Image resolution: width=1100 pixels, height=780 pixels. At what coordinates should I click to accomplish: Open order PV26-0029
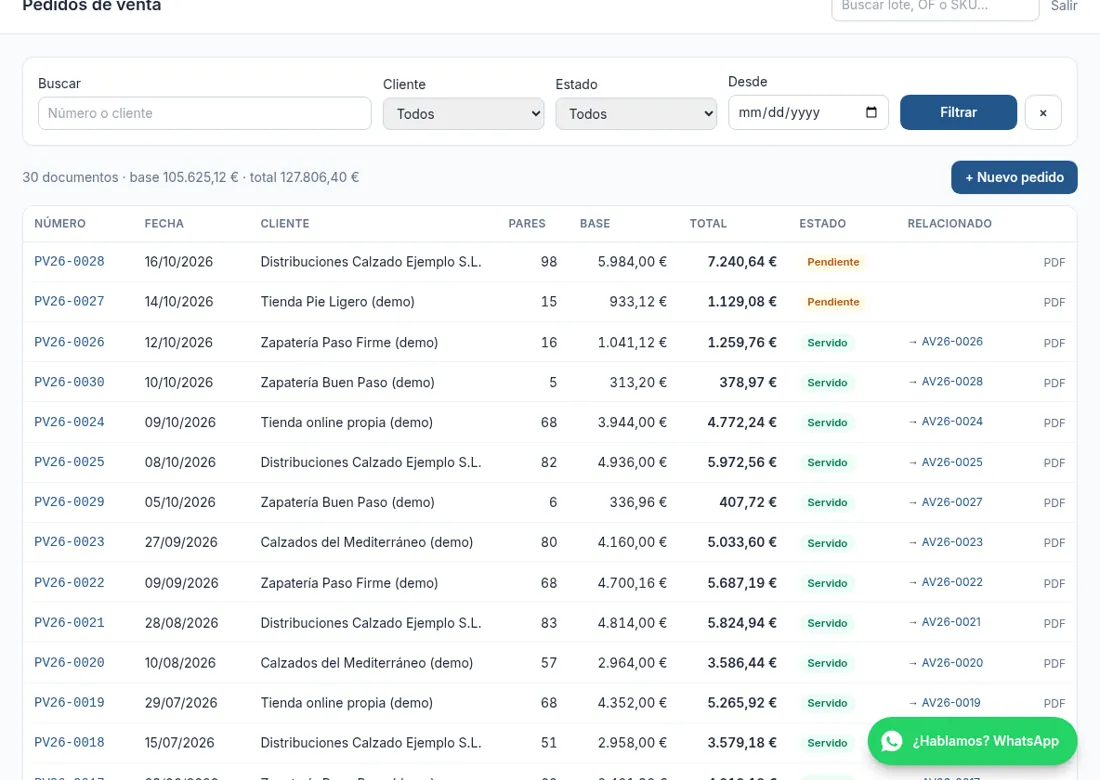click(x=69, y=502)
